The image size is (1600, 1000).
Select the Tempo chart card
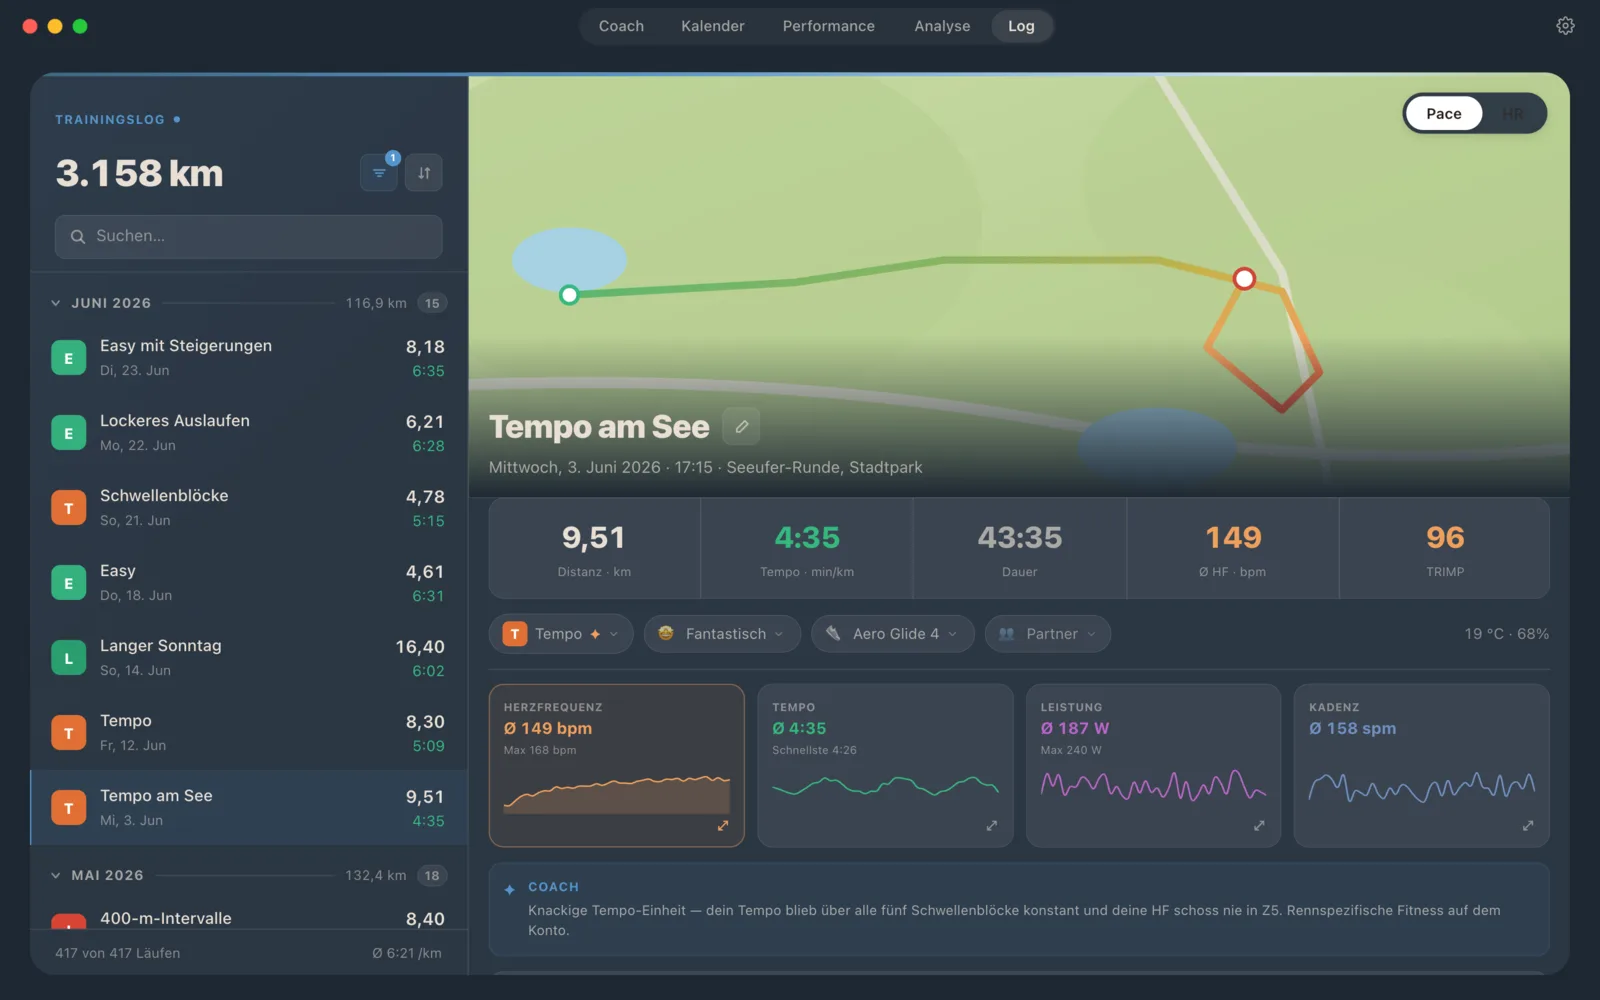click(885, 766)
